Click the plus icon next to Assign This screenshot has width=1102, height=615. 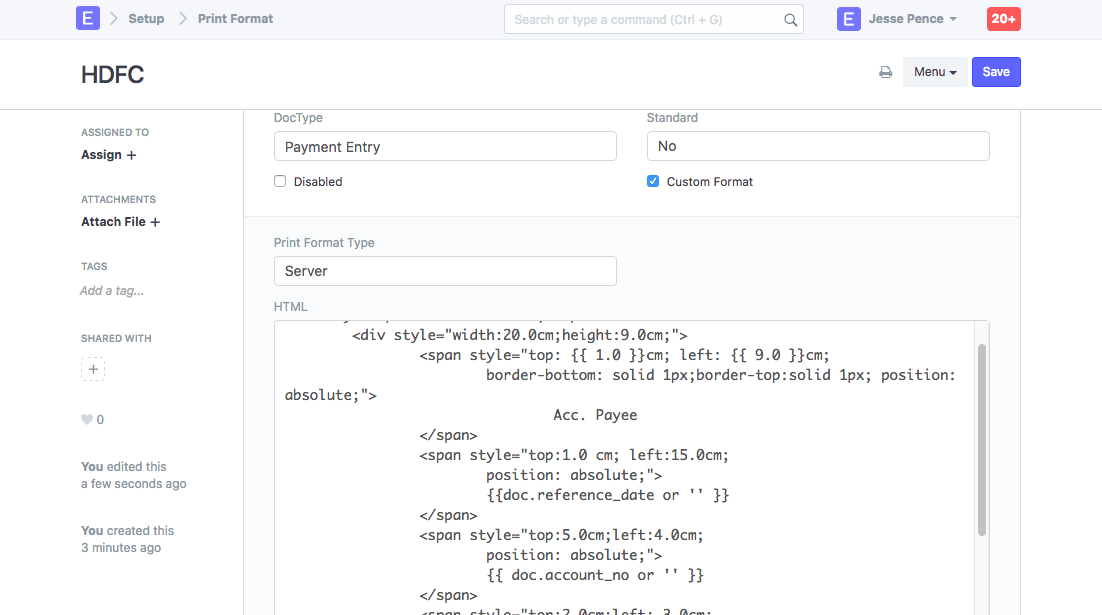pyautogui.click(x=131, y=155)
